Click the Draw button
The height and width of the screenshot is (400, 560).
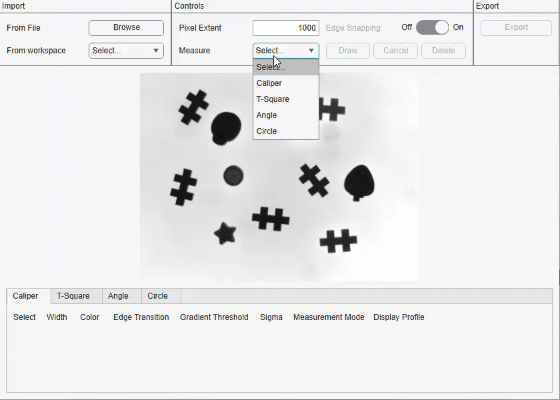[348, 51]
